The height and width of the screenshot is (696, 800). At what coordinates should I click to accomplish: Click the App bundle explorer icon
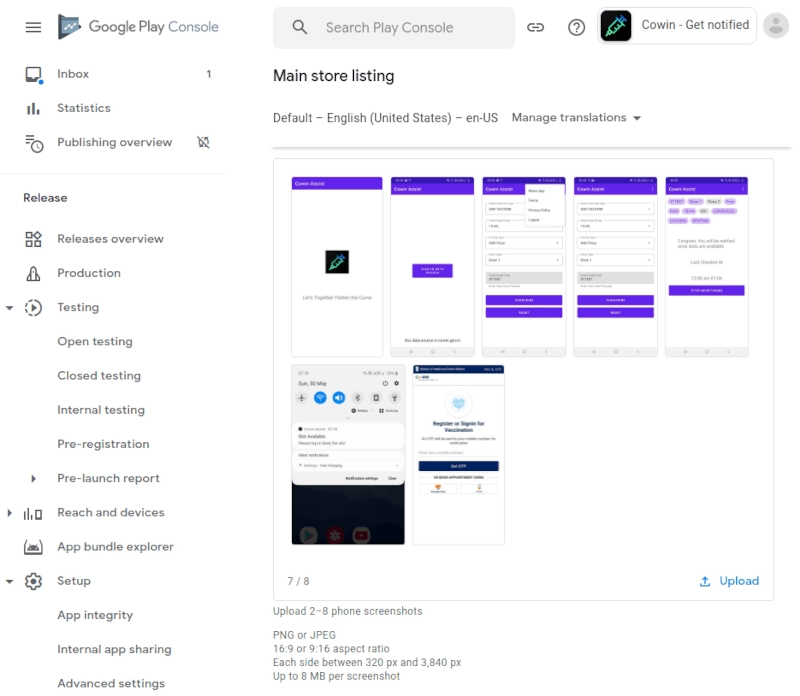pyautogui.click(x=34, y=547)
